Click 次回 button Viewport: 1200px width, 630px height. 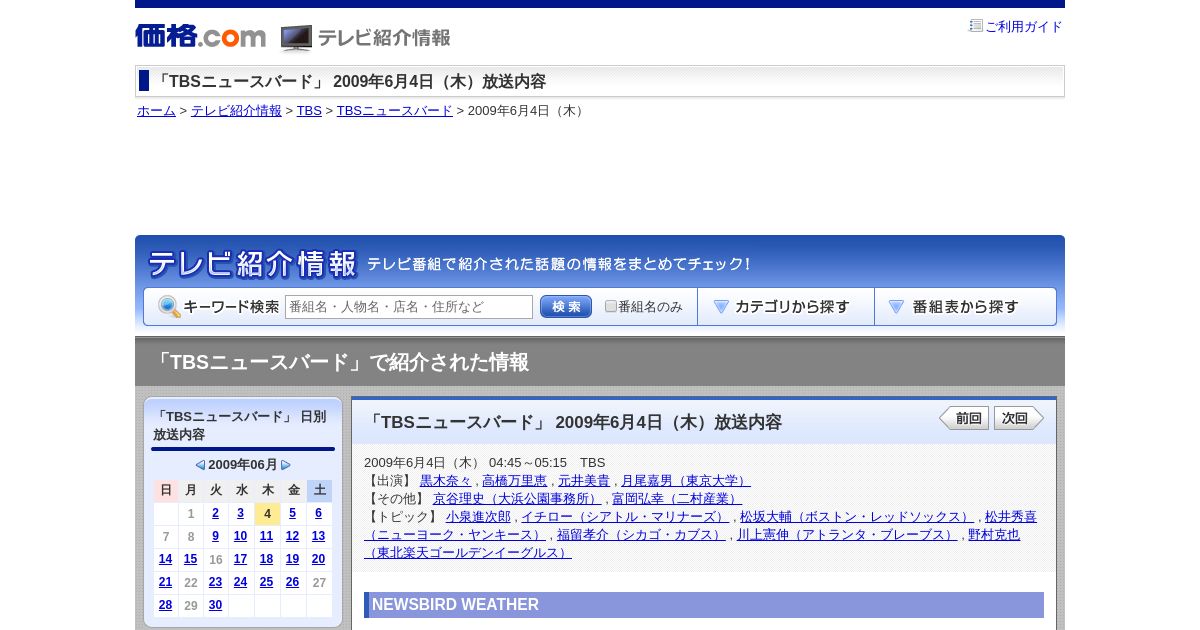1019,418
